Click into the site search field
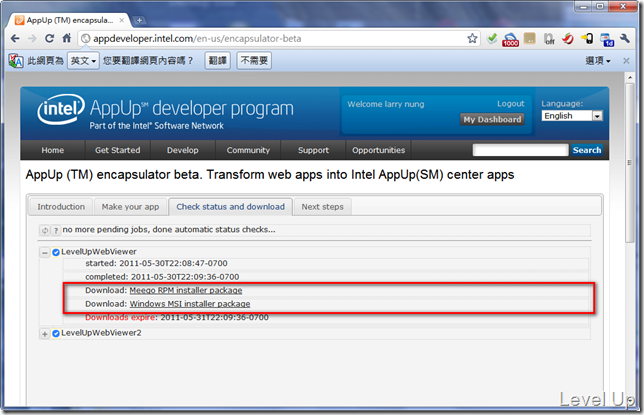Image resolution: width=644 pixels, height=415 pixels. point(520,150)
